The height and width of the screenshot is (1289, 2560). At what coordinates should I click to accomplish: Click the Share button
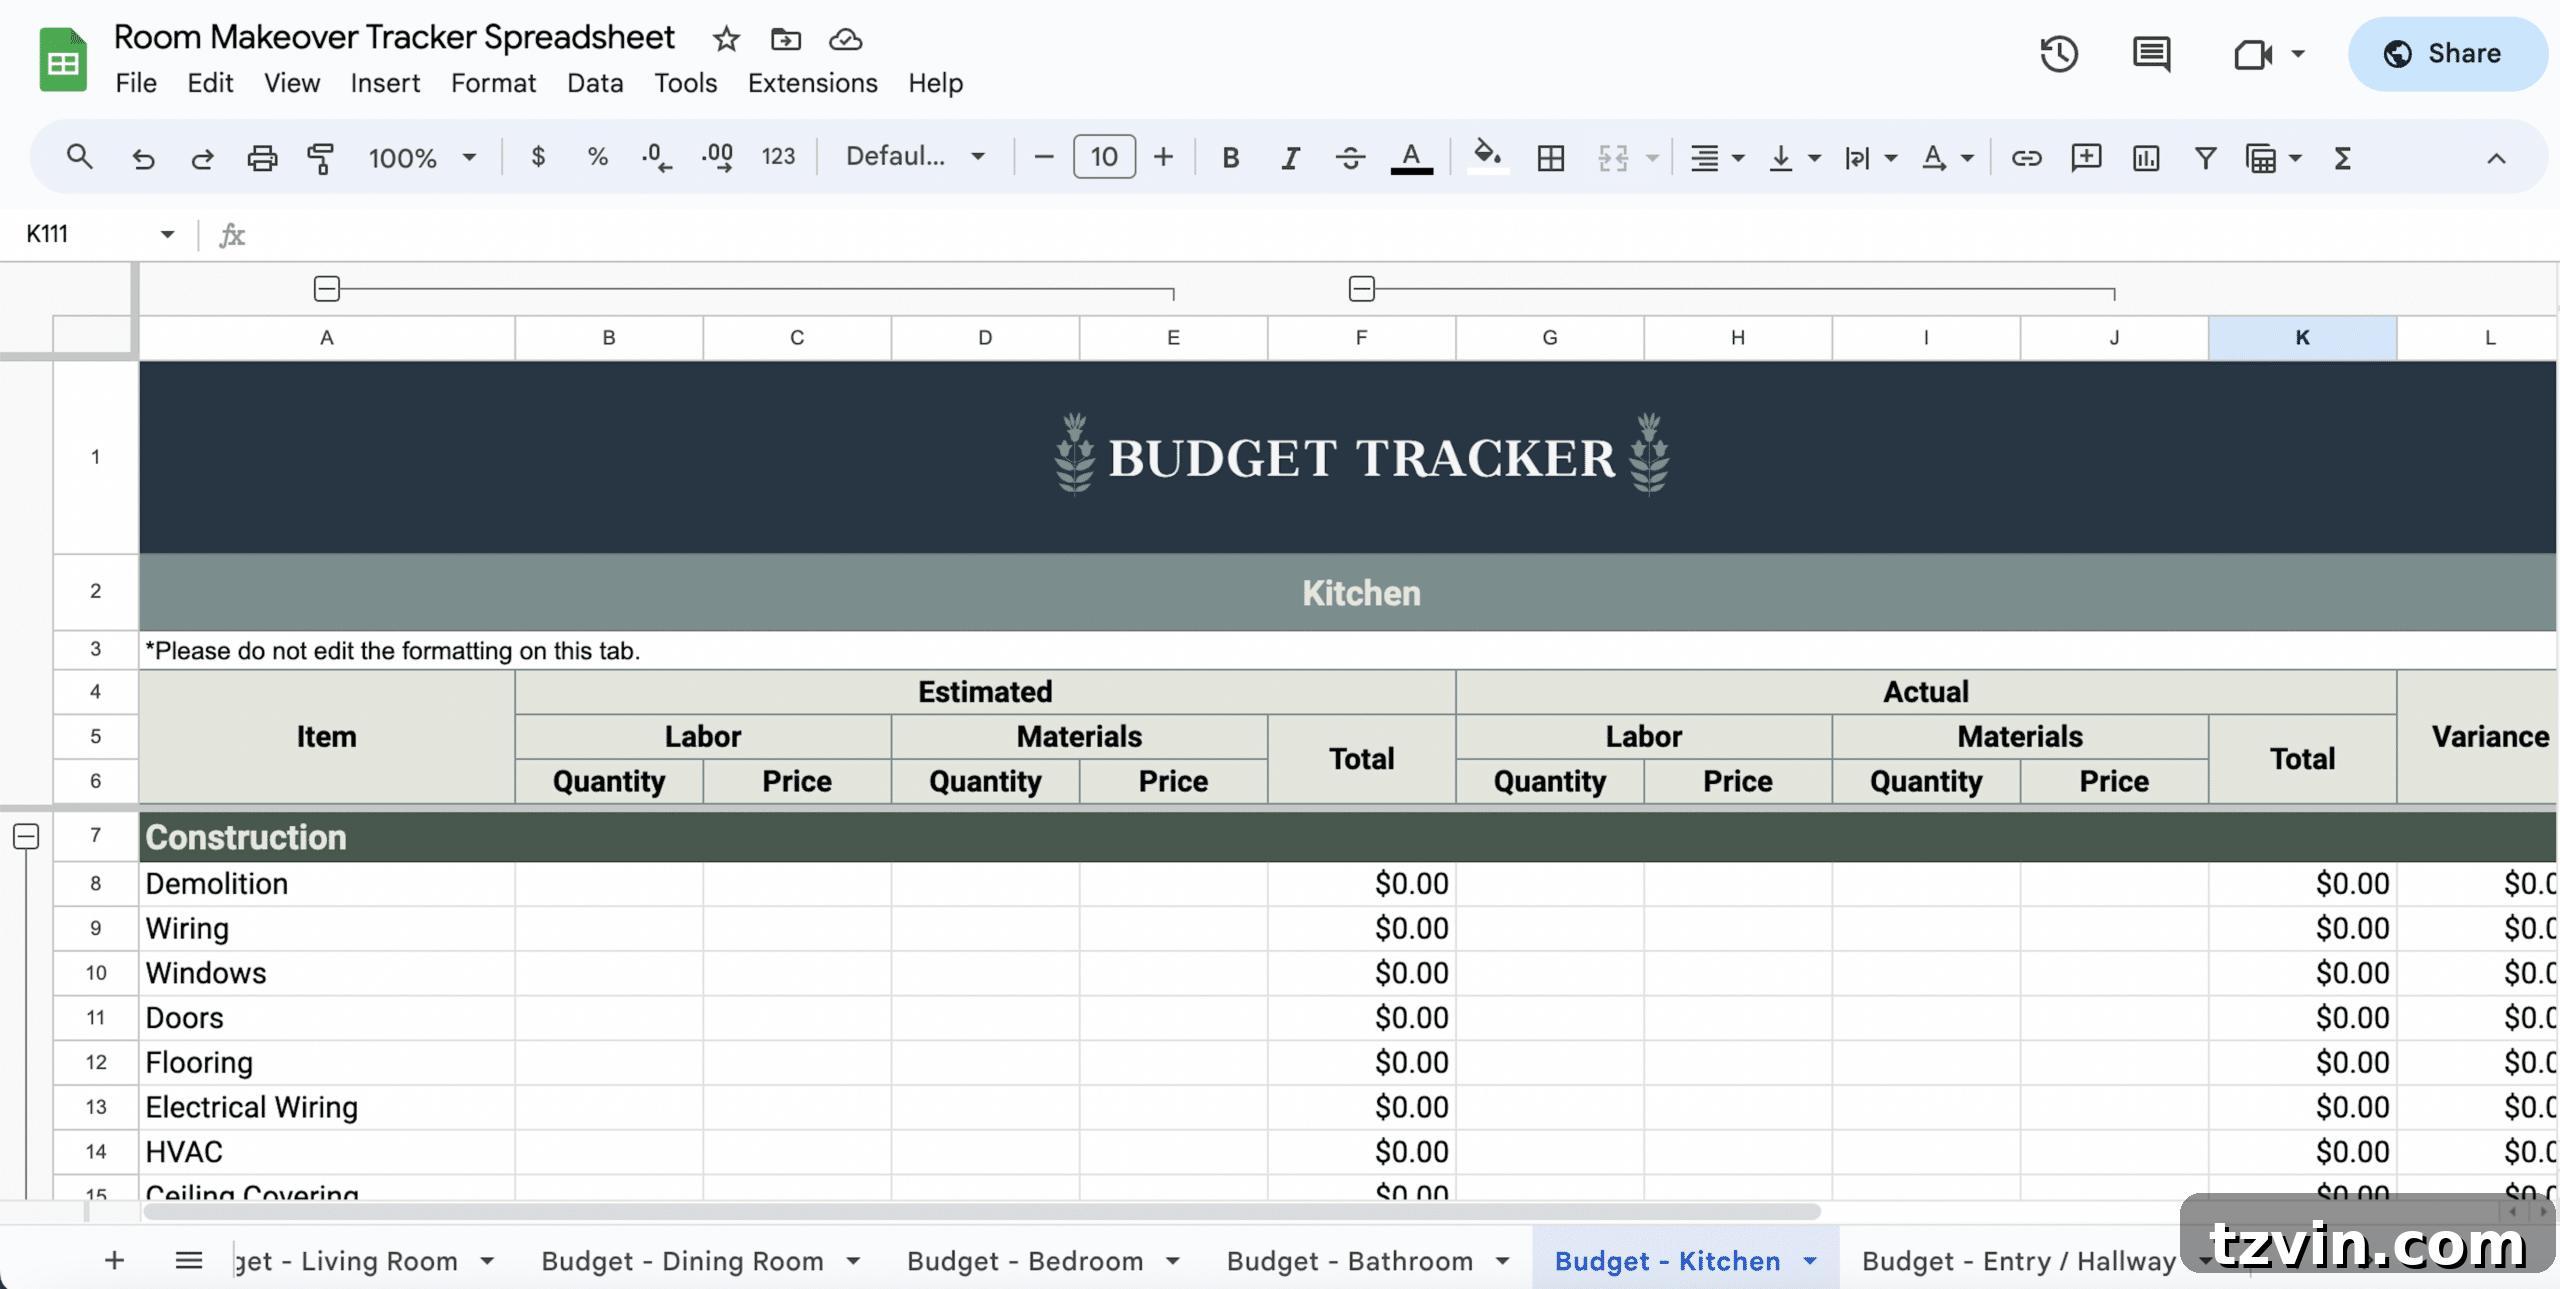[2446, 54]
